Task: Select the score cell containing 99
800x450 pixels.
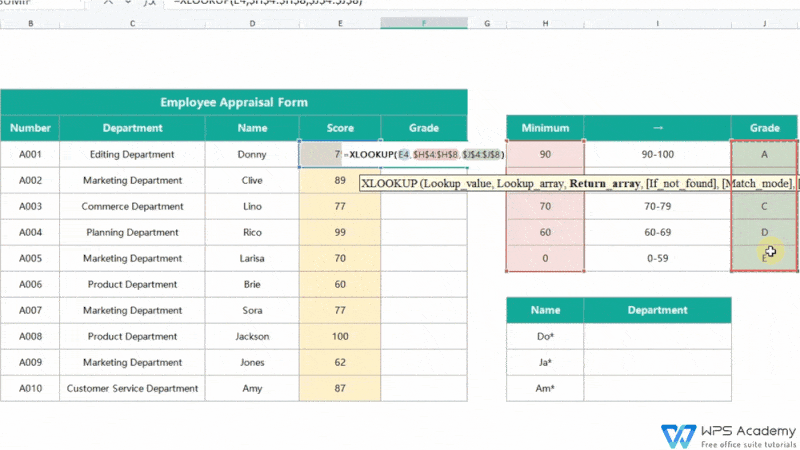Action: coord(339,232)
